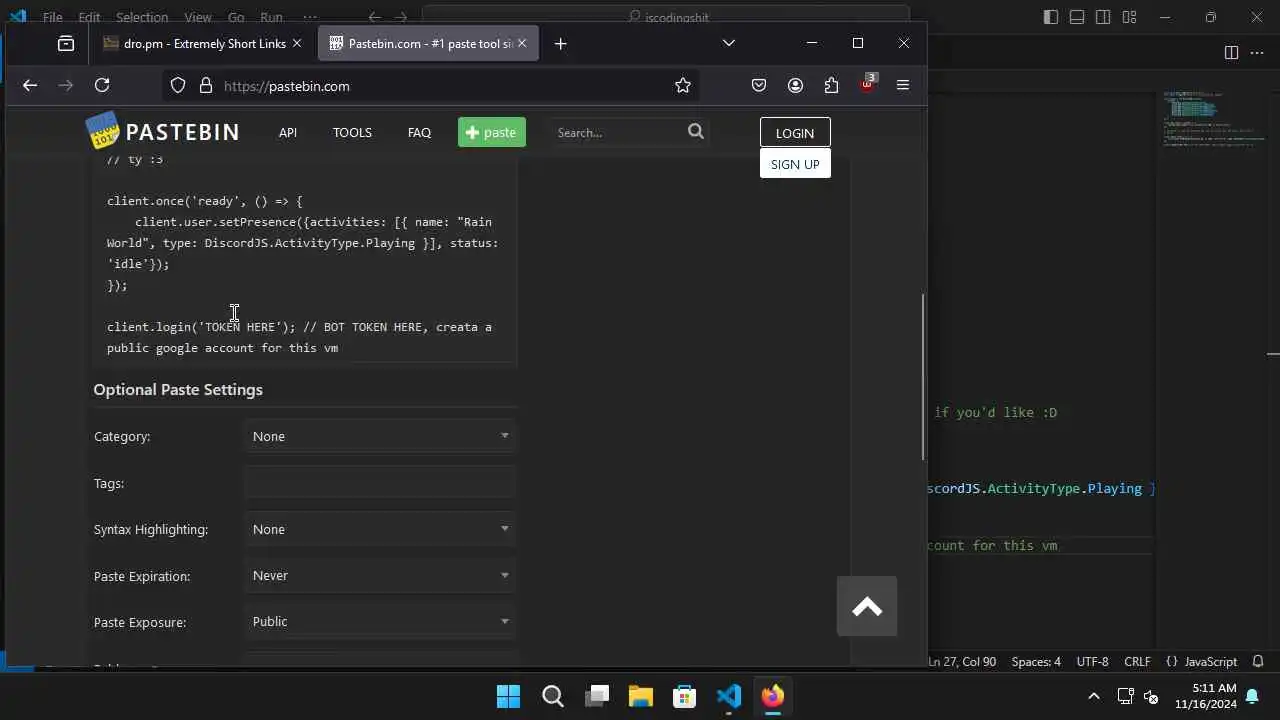
Task: Open the TOOLS link in Pastebin header
Action: [x=352, y=132]
